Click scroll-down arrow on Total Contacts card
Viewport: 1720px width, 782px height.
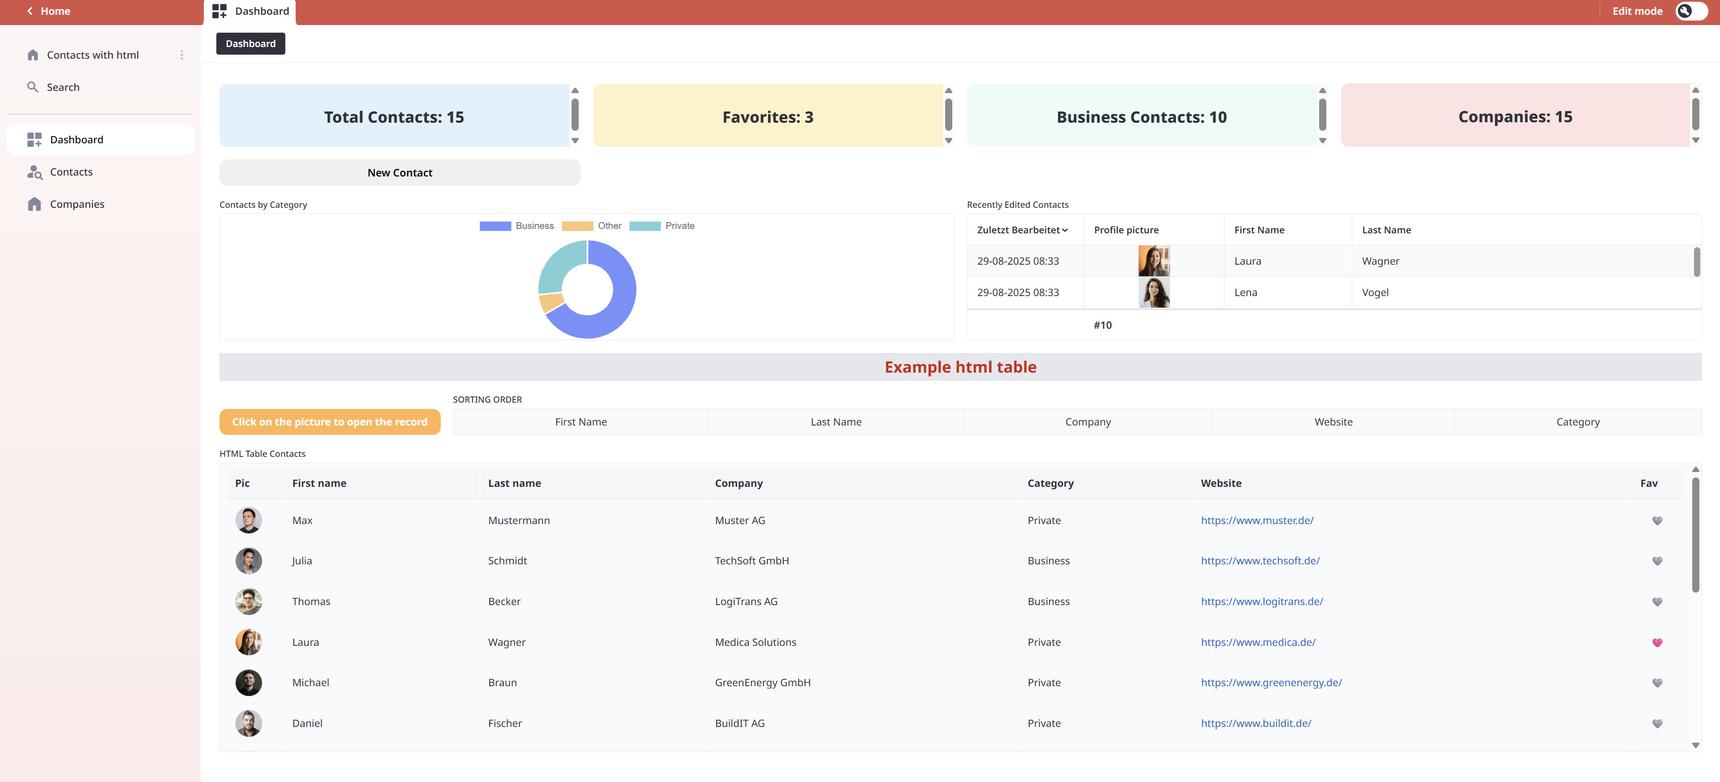[575, 141]
